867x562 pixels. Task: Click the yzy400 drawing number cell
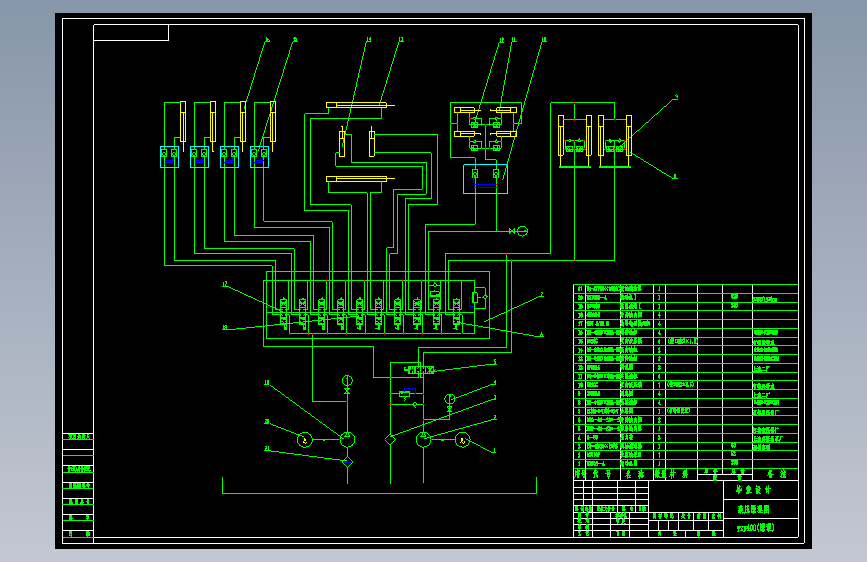click(761, 528)
